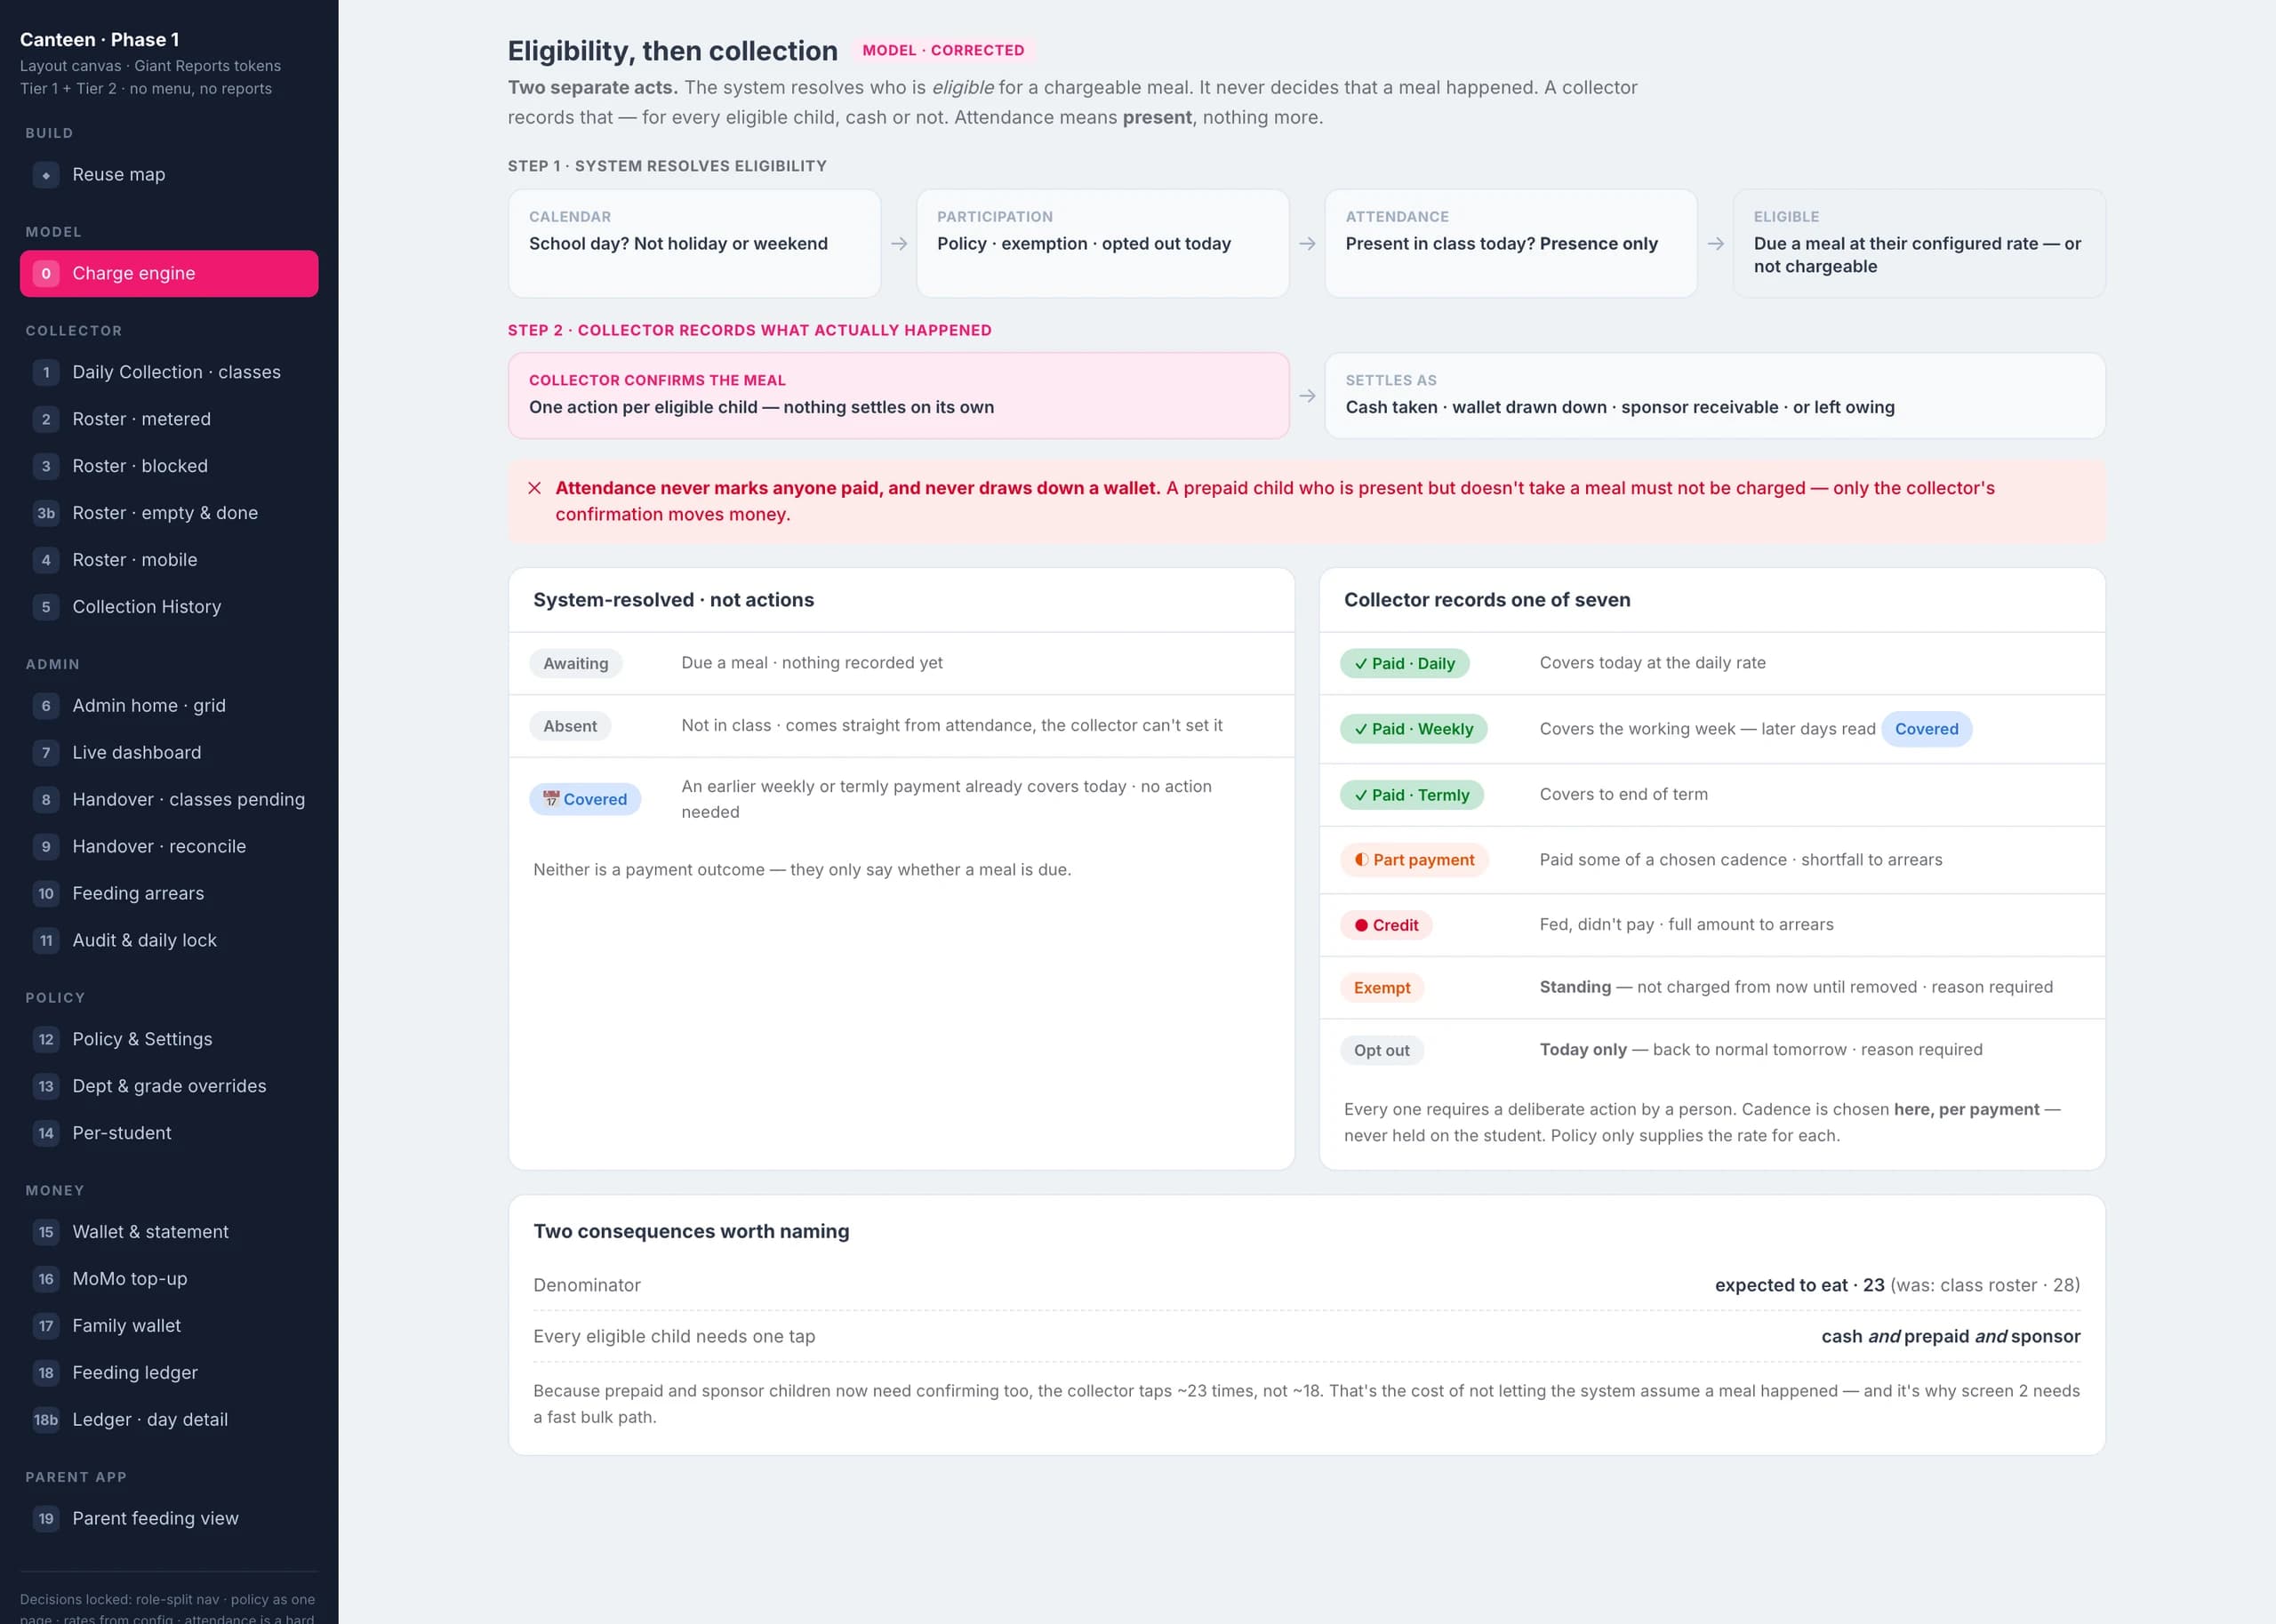Viewport: 2276px width, 1624px height.
Task: Open Family wallet
Action: 169,1327
